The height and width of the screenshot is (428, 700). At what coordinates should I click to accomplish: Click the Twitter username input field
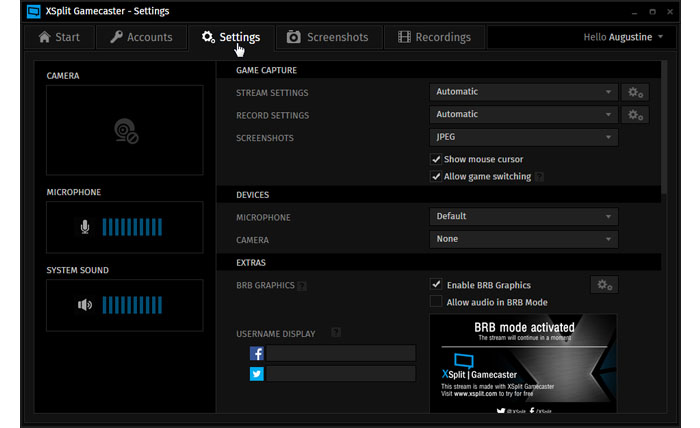341,374
